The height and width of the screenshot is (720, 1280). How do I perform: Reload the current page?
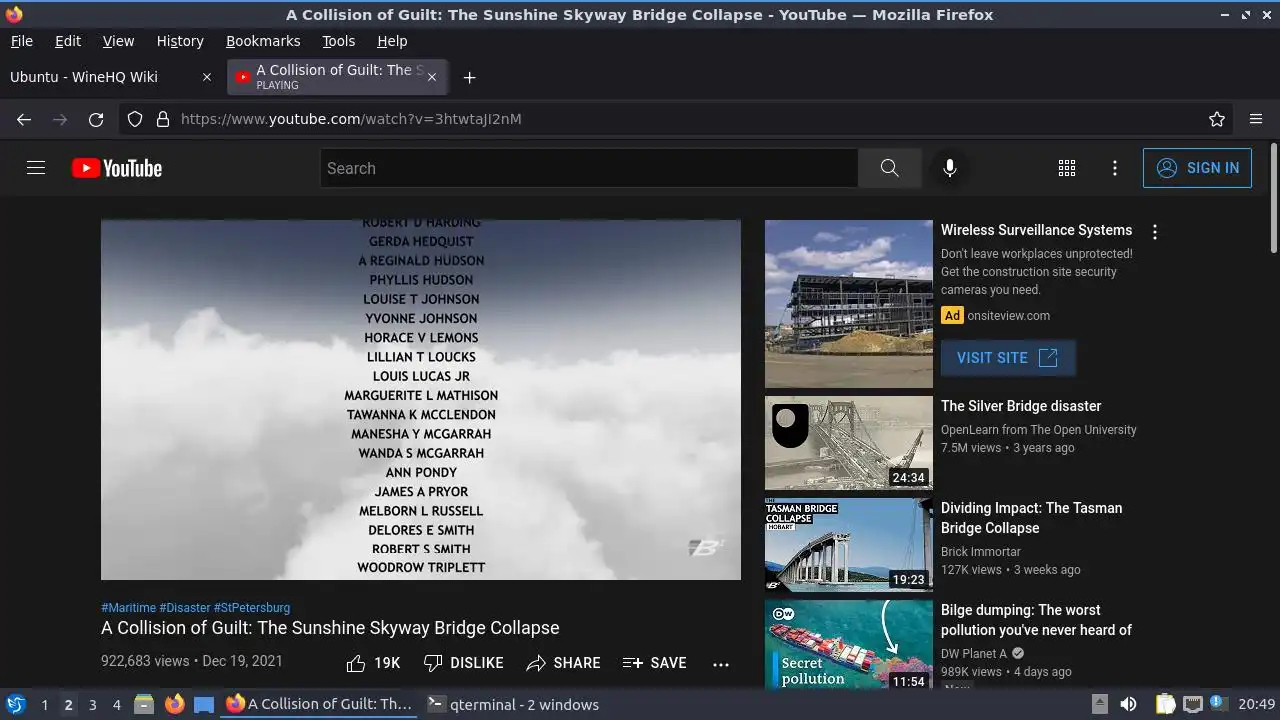96,119
